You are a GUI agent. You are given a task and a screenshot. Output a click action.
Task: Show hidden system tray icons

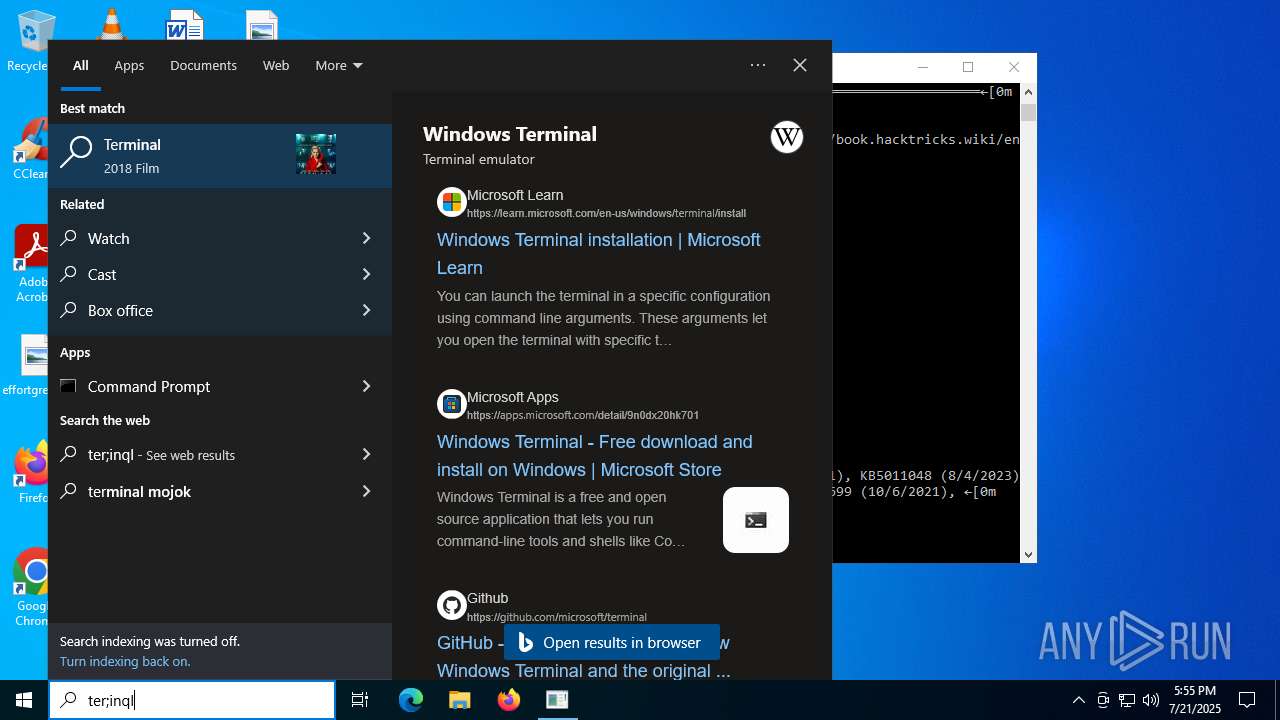[x=1079, y=700]
